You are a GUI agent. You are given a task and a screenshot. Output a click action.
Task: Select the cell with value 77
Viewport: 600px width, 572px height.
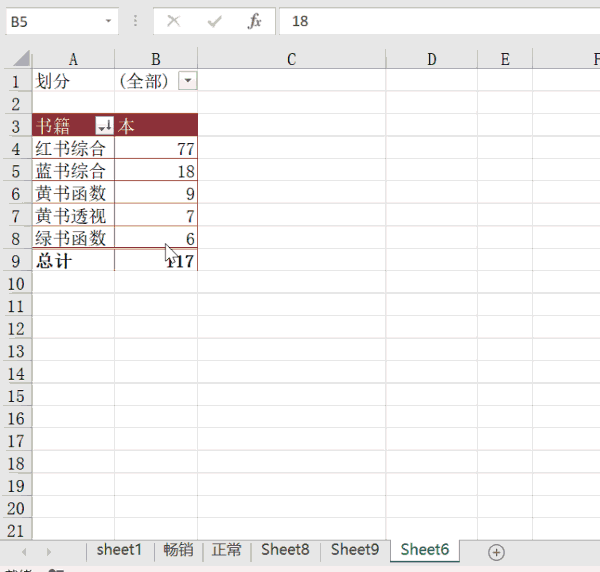tap(156, 148)
